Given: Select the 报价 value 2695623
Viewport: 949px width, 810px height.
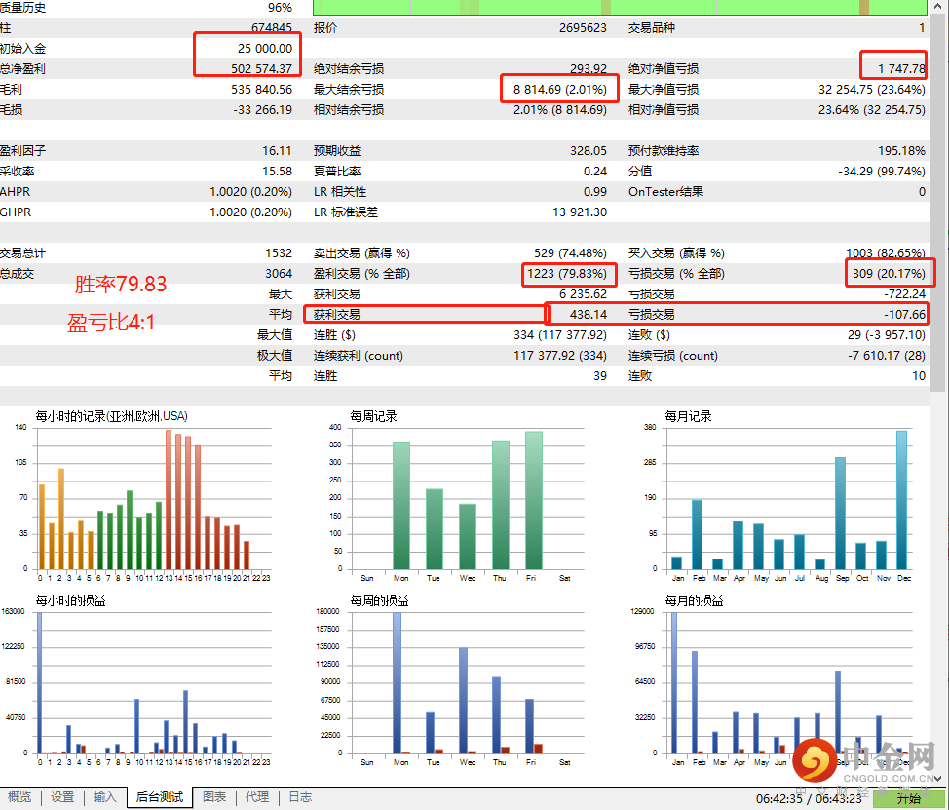Looking at the screenshot, I should tap(583, 28).
